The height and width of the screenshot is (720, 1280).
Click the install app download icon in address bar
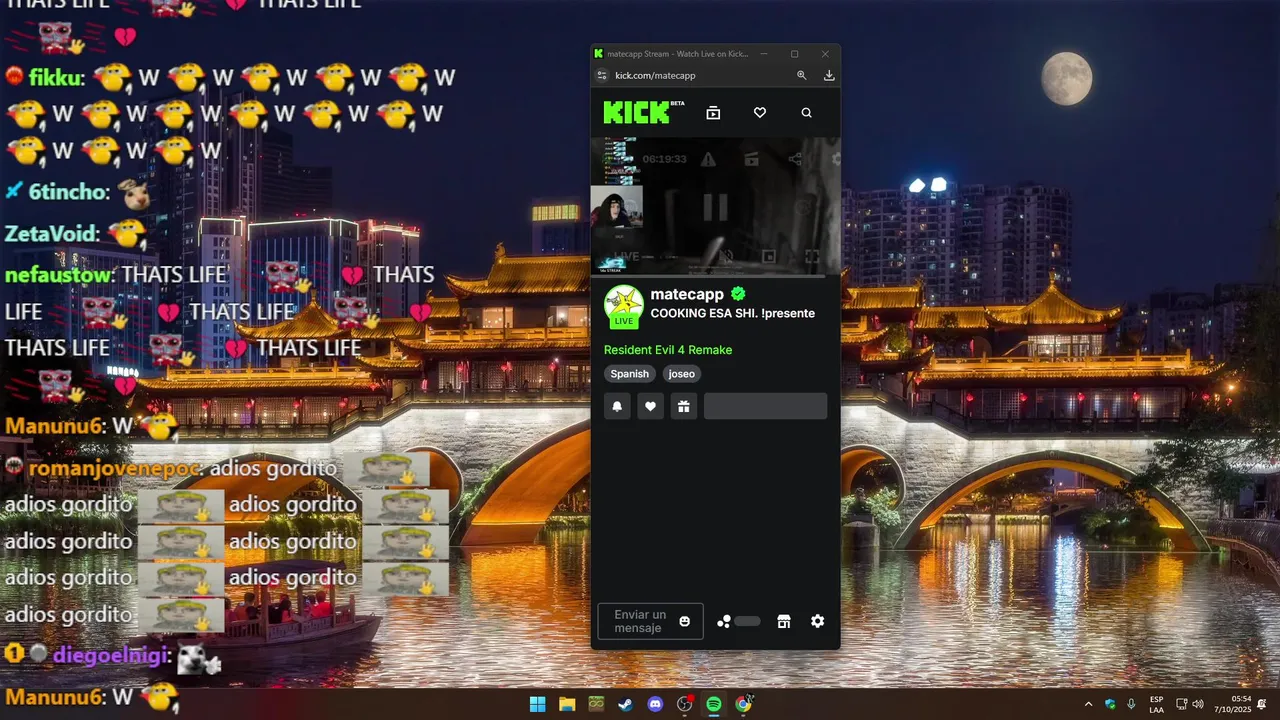coord(829,75)
